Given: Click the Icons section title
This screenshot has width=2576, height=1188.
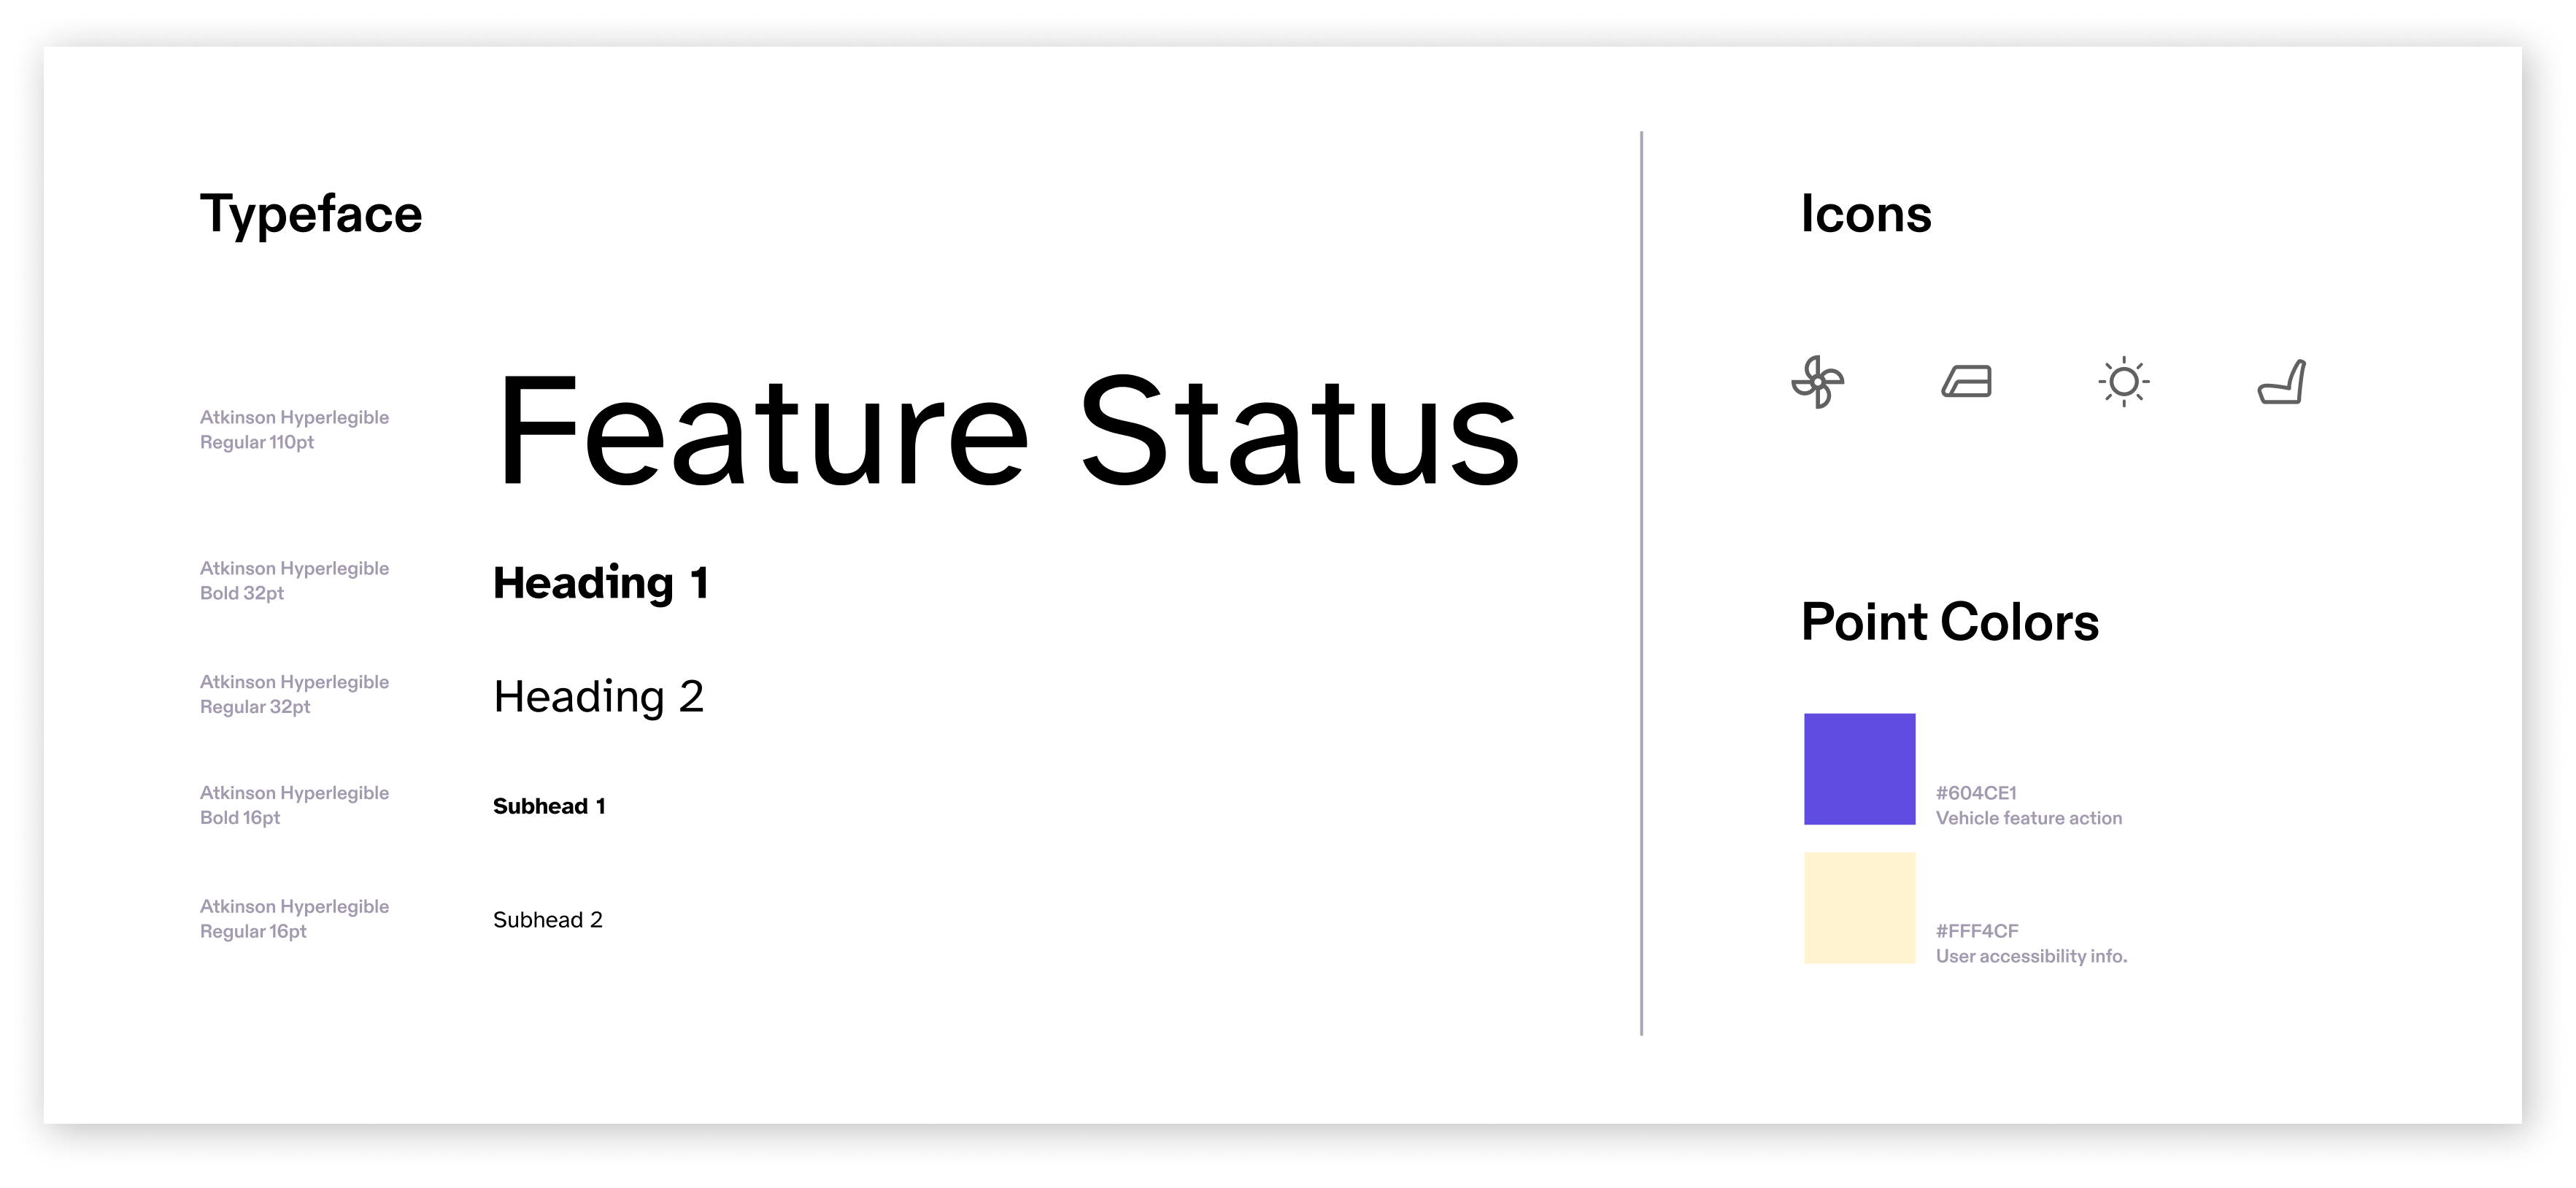Looking at the screenshot, I should coord(1866,214).
